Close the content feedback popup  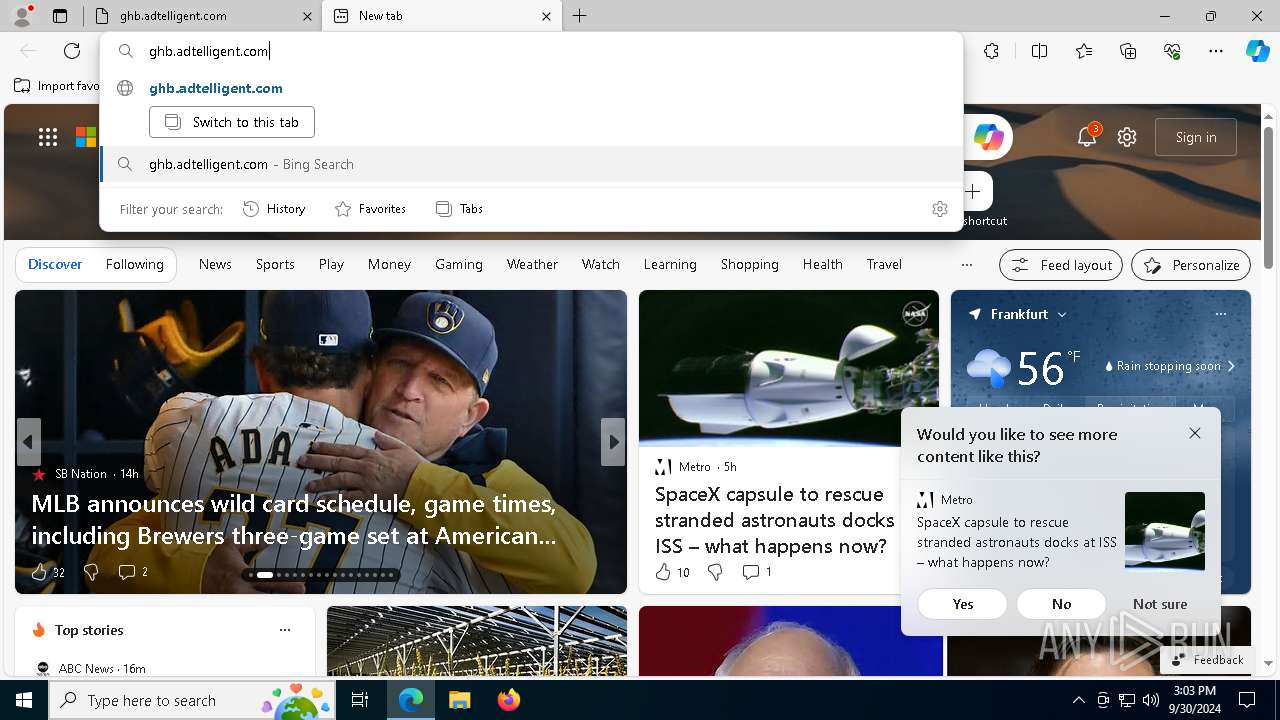[x=1195, y=433]
